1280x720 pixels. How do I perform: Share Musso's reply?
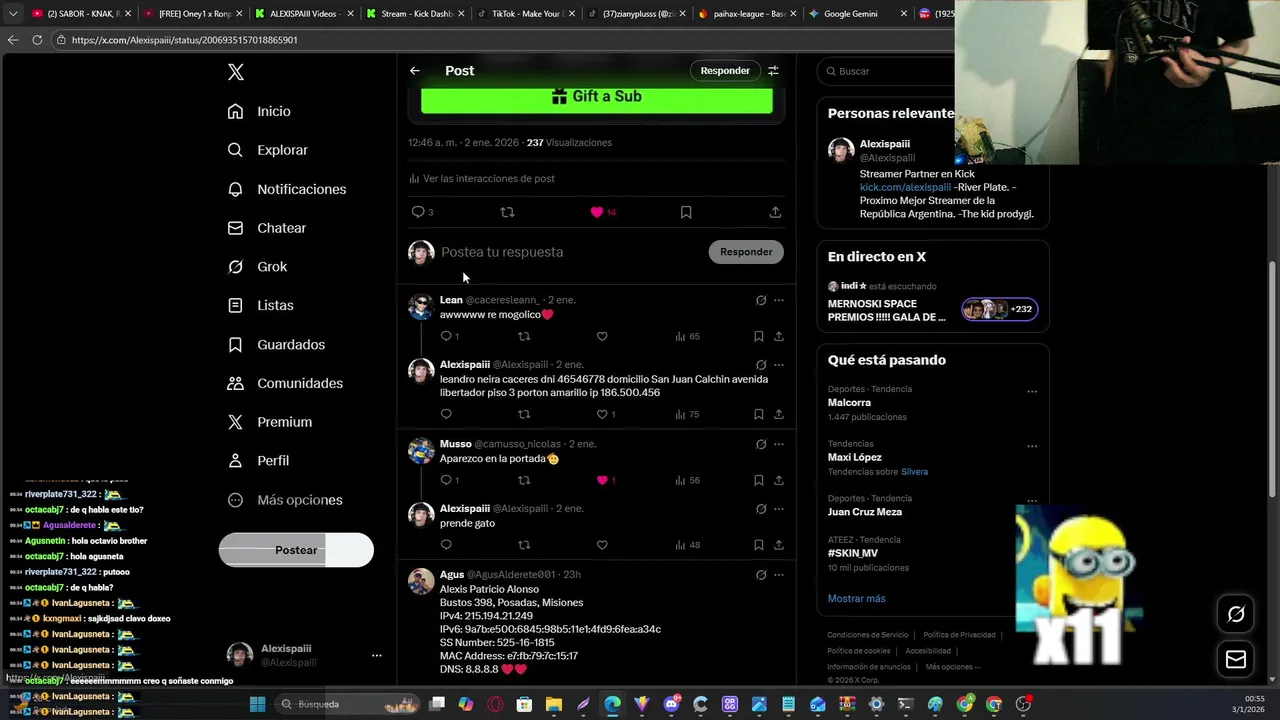[779, 480]
